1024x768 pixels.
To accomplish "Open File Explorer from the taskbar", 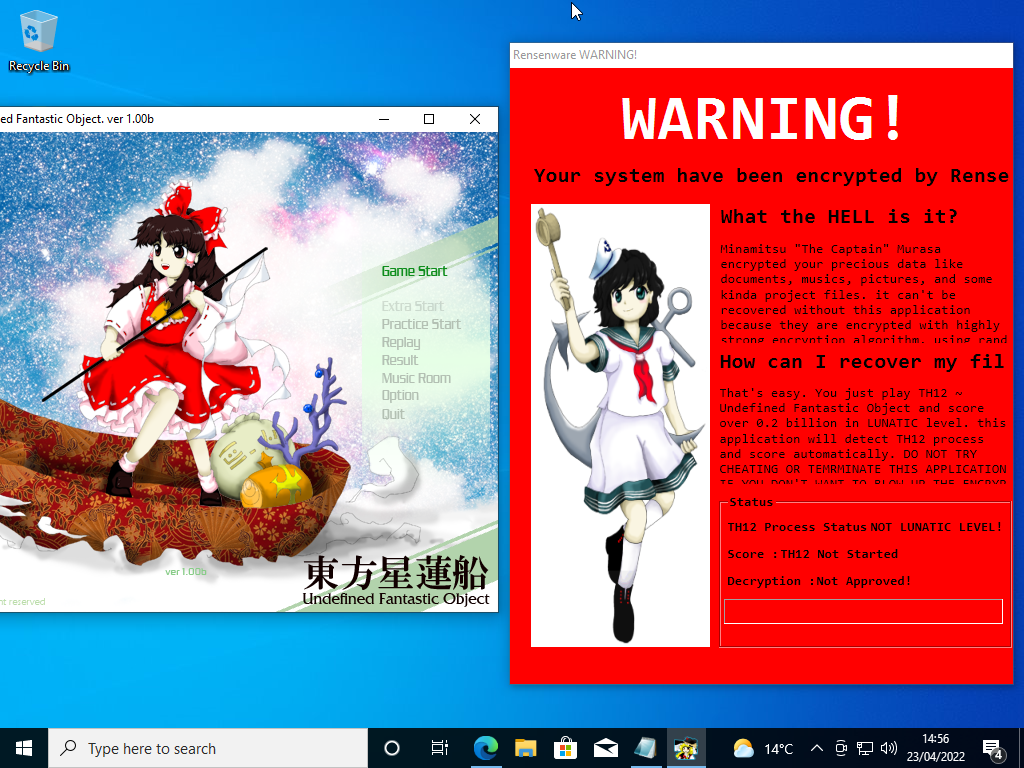I will tap(524, 747).
